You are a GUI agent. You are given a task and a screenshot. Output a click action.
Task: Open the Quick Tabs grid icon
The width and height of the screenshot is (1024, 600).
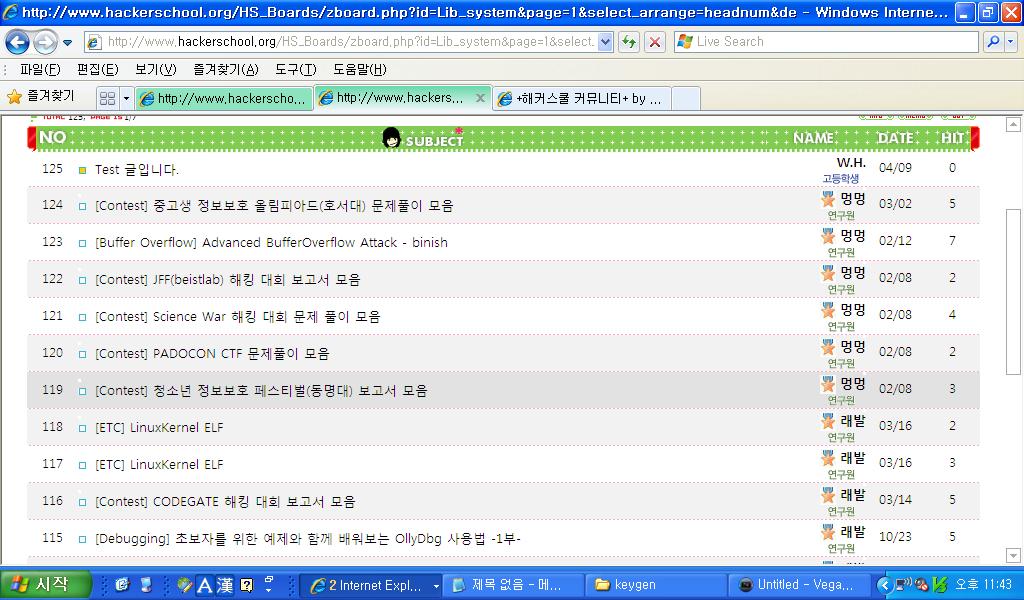[107, 98]
